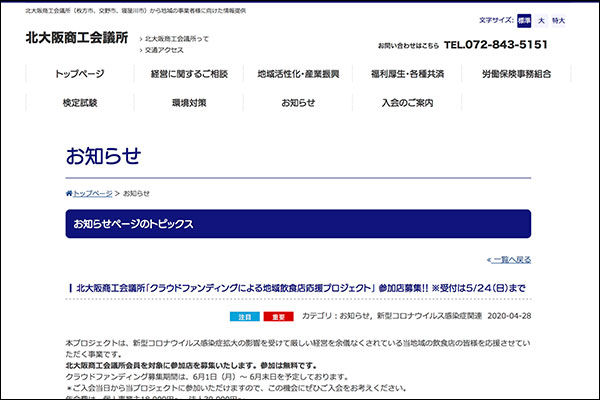The height and width of the screenshot is (400, 600).
Task: Set font size to 大
Action: (541, 20)
